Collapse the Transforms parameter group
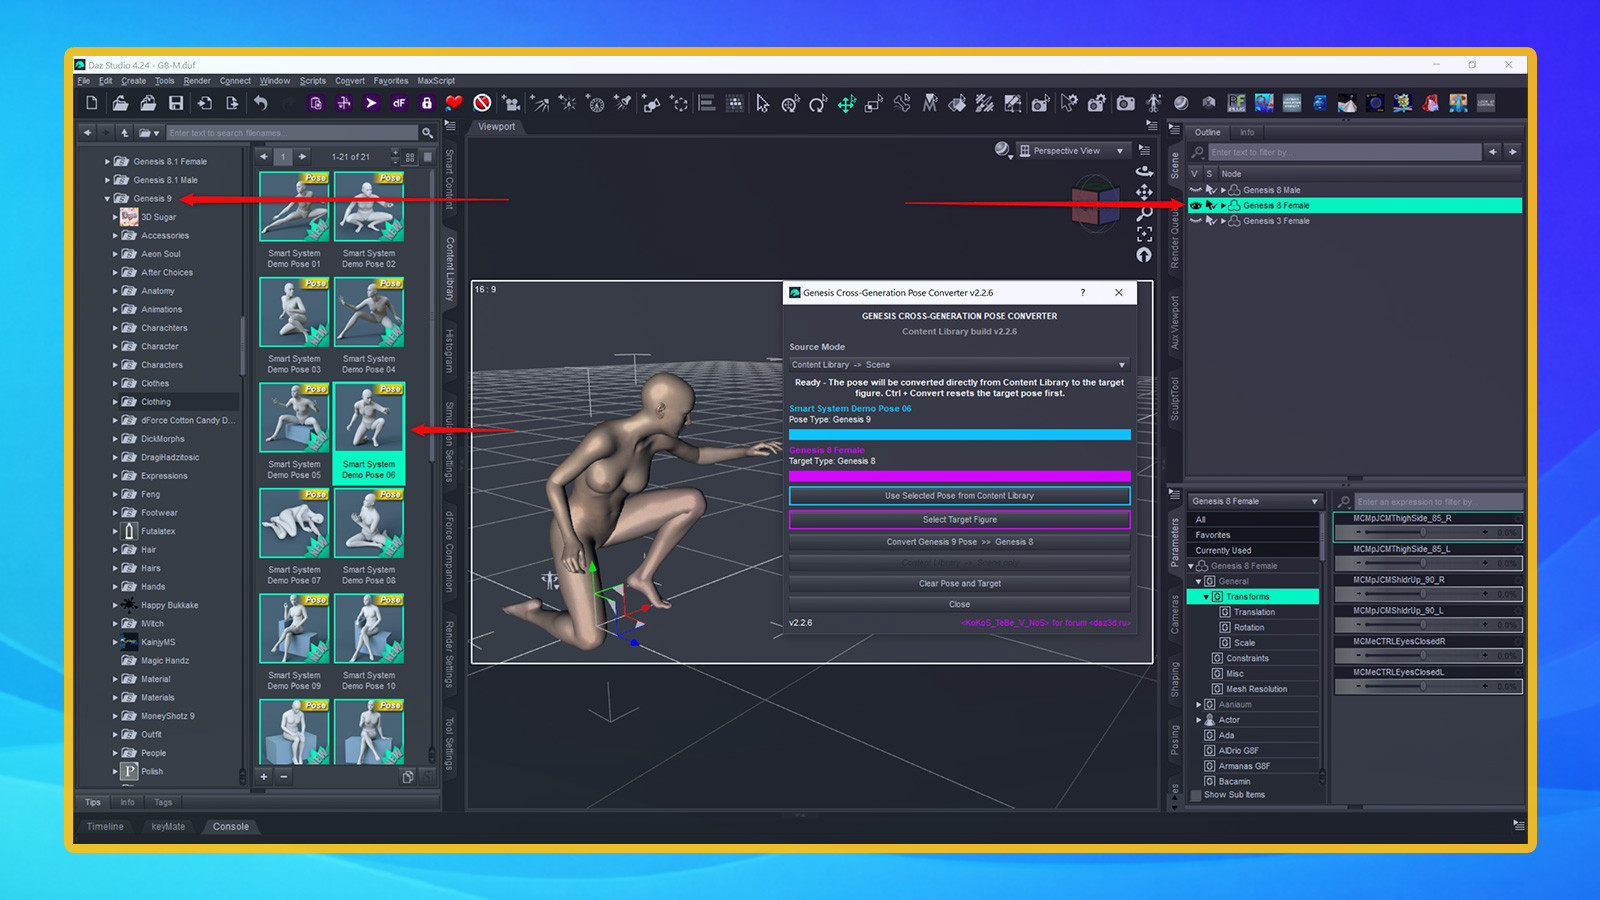The width and height of the screenshot is (1600, 900). [x=1206, y=597]
